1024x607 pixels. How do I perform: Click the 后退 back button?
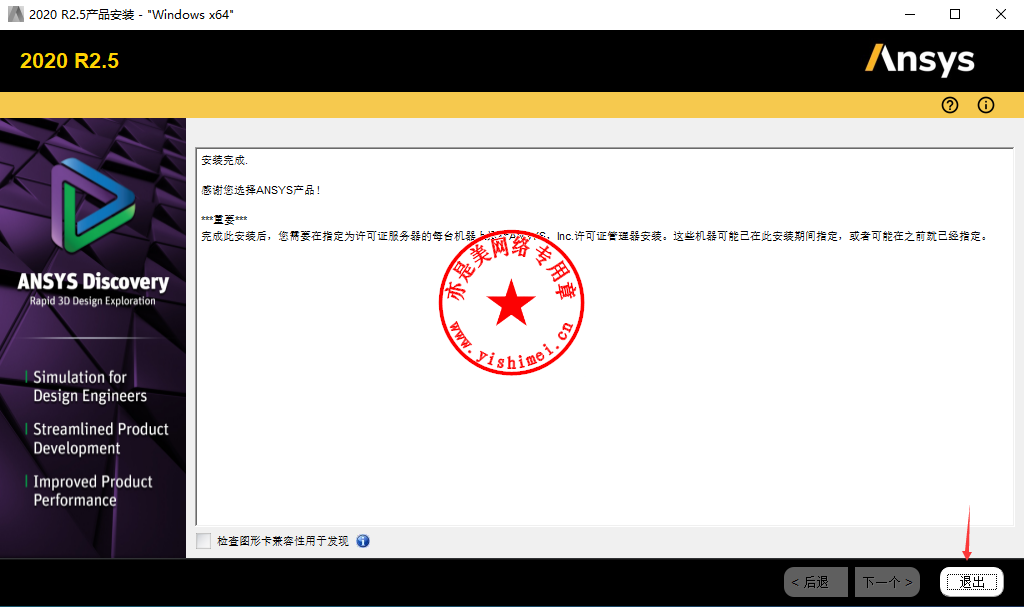[816, 582]
